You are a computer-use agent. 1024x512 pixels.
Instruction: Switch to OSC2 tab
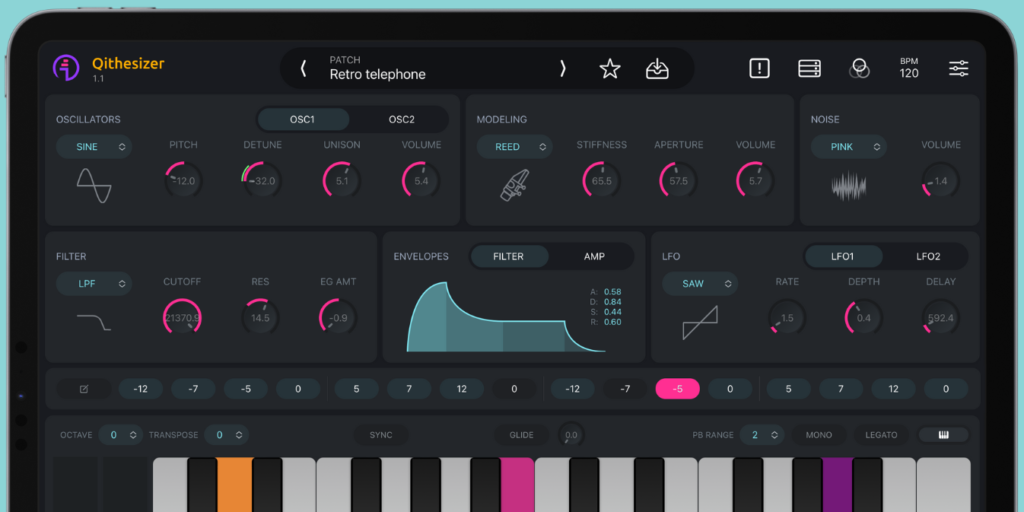click(x=402, y=120)
